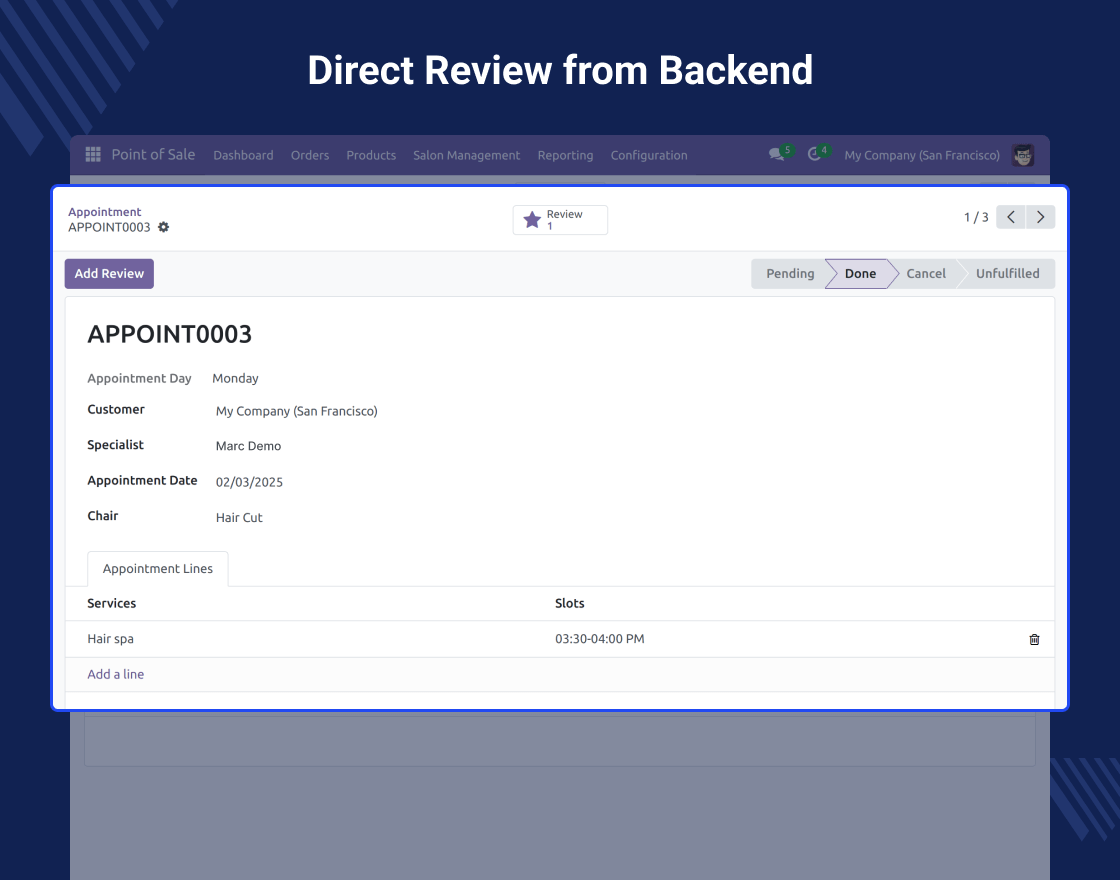Click the user avatar in the top bar
Screen dimensions: 1120x880
point(1023,155)
